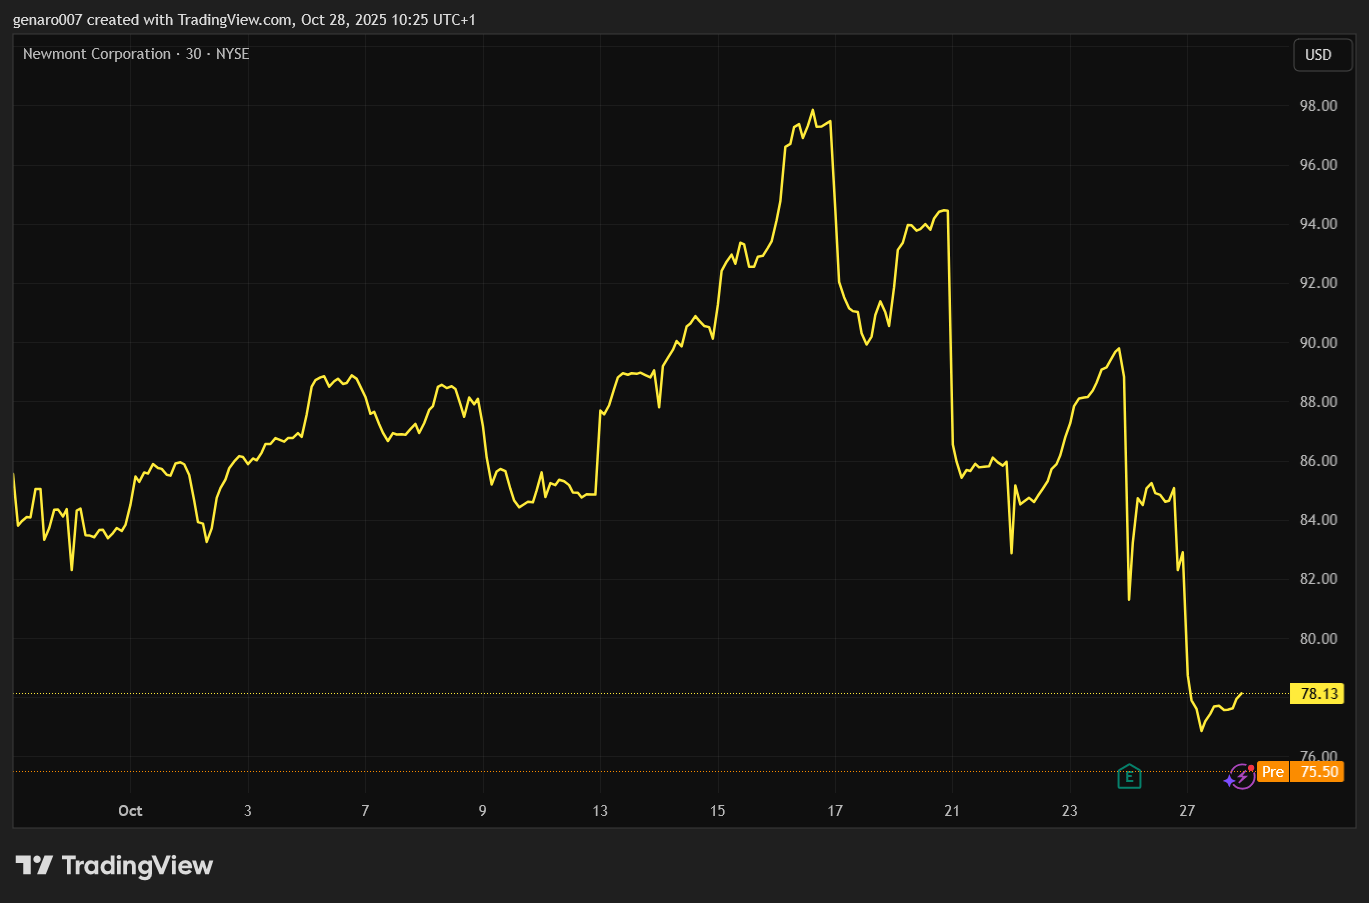Click the date label 9 on time axis

tap(482, 810)
